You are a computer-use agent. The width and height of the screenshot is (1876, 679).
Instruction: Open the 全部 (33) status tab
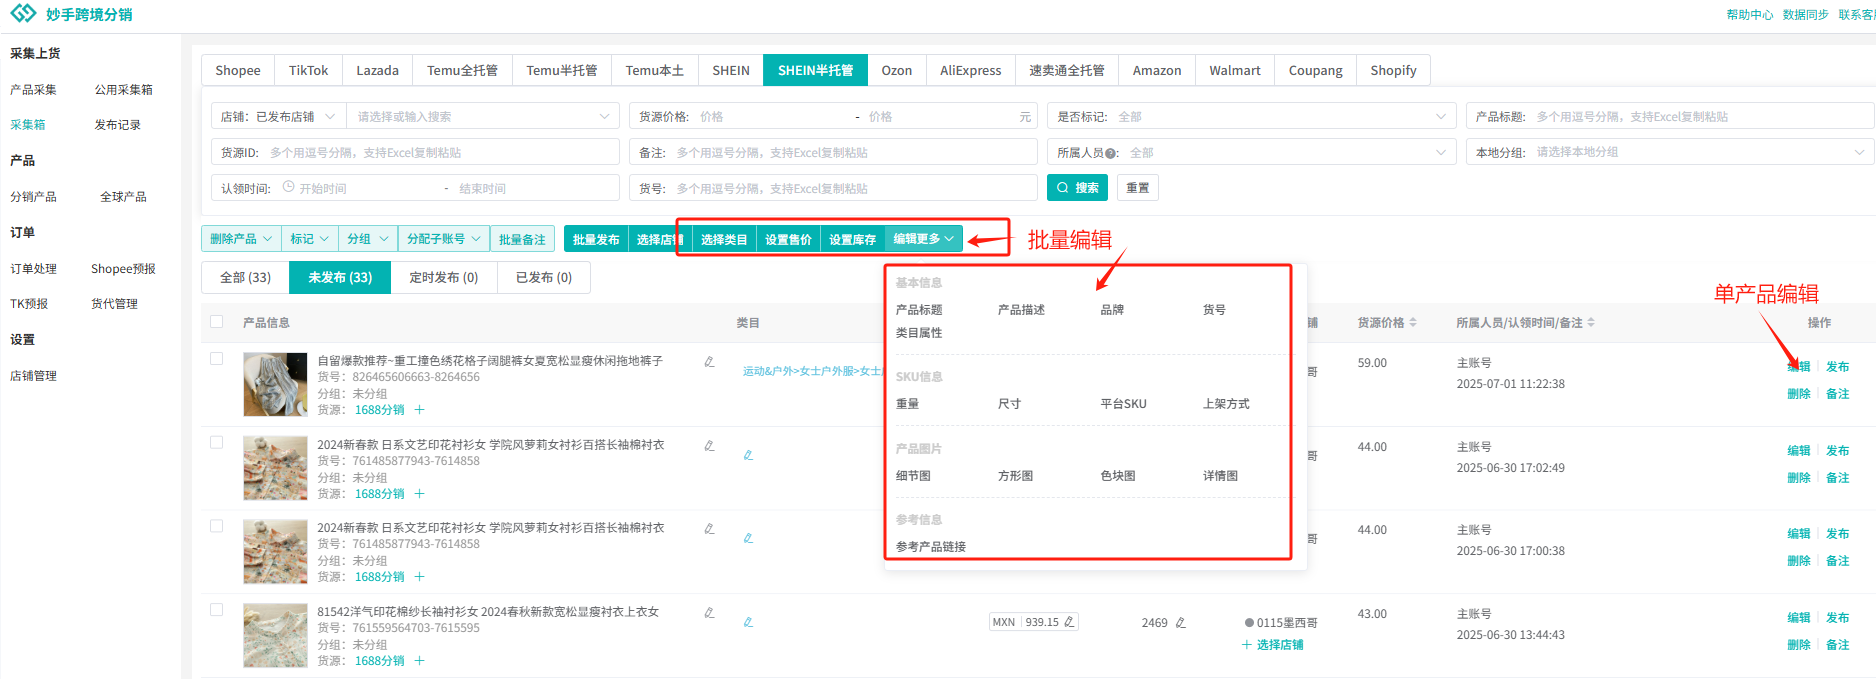[x=245, y=277]
